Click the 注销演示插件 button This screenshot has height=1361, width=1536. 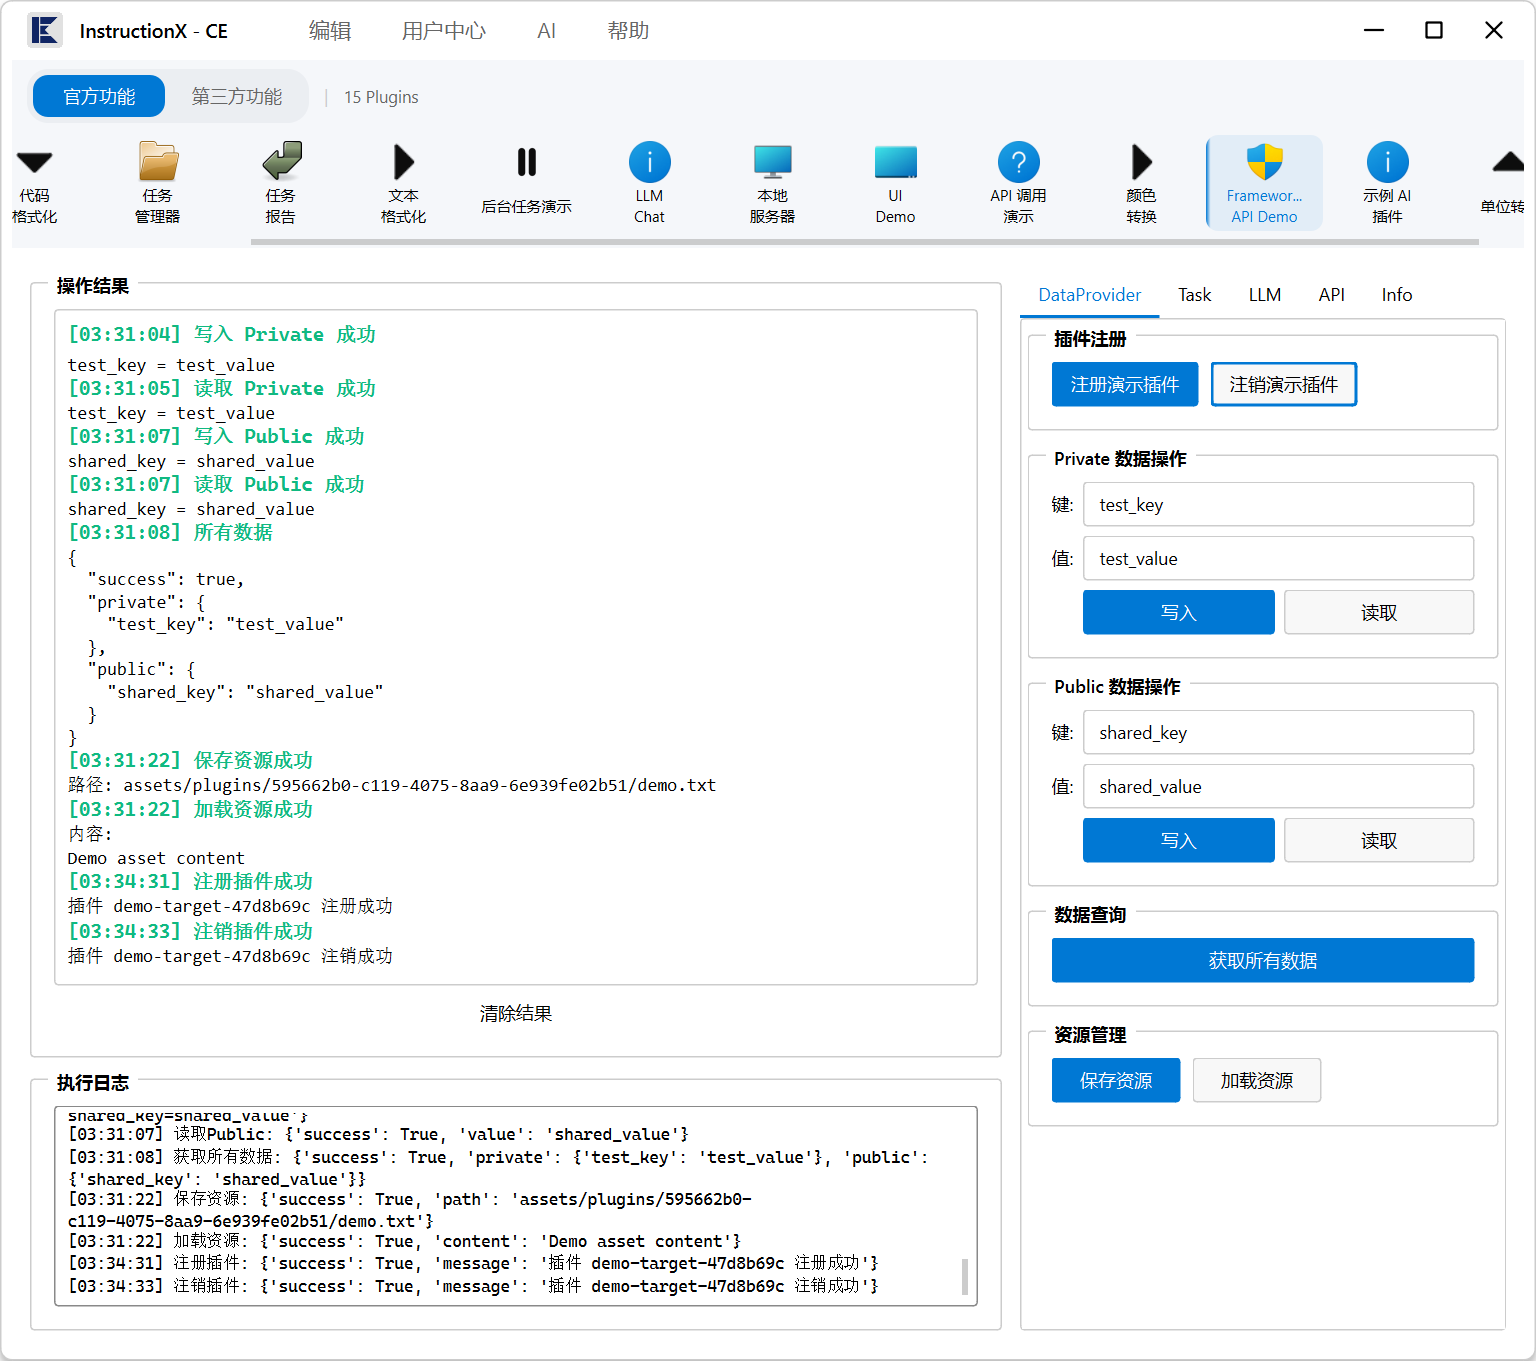click(1284, 384)
